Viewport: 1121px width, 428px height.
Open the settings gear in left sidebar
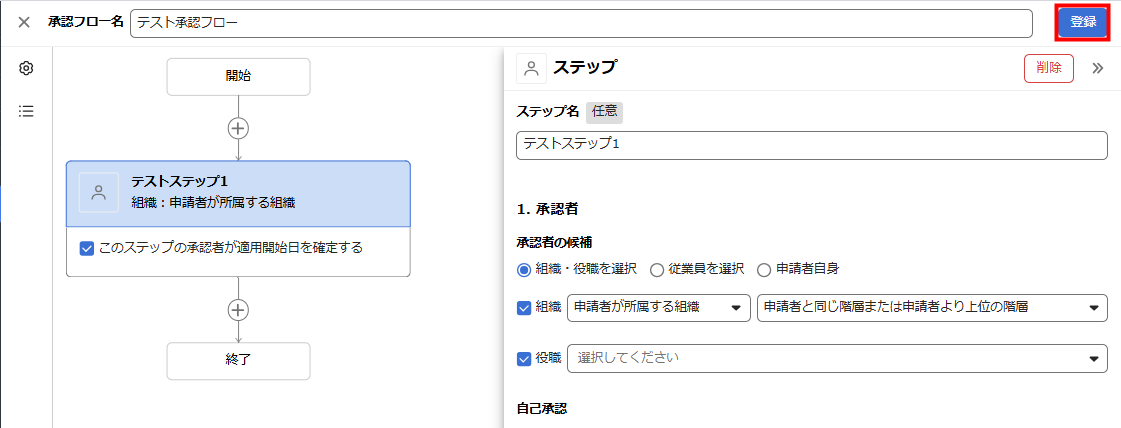(x=26, y=68)
